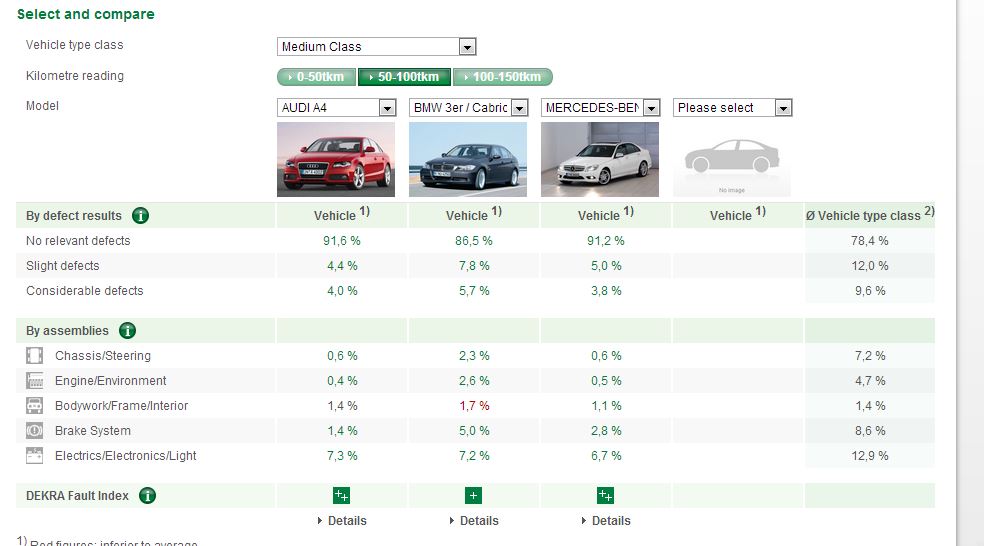
Task: Click the Bodywork/Frame/Interior assembly icon
Action: pos(35,406)
